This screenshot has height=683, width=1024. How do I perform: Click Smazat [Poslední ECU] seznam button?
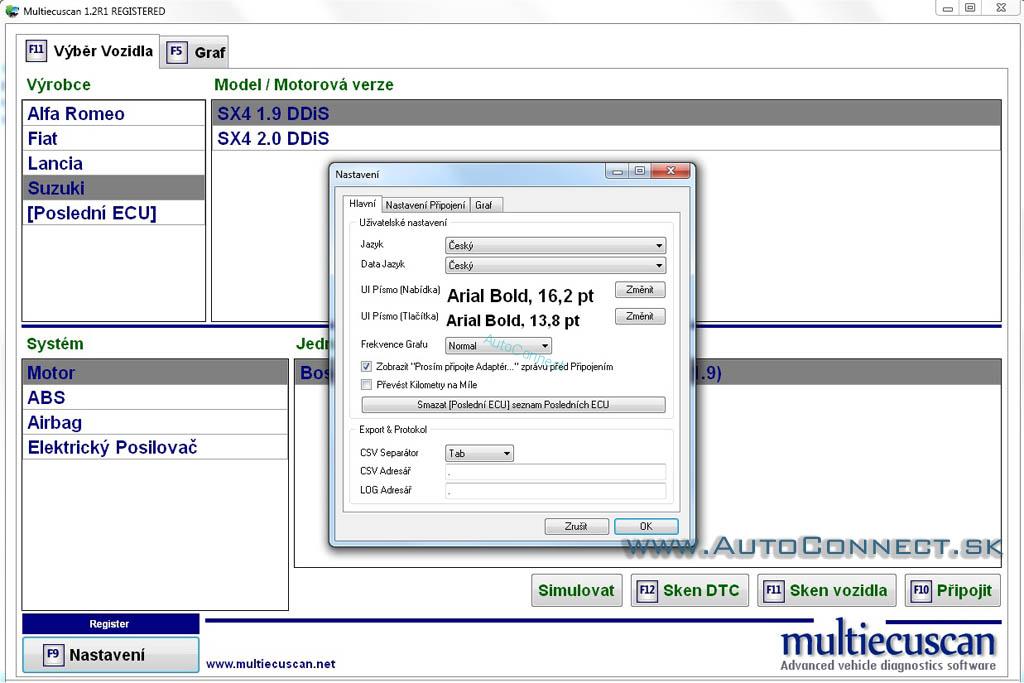pyautogui.click(x=513, y=405)
